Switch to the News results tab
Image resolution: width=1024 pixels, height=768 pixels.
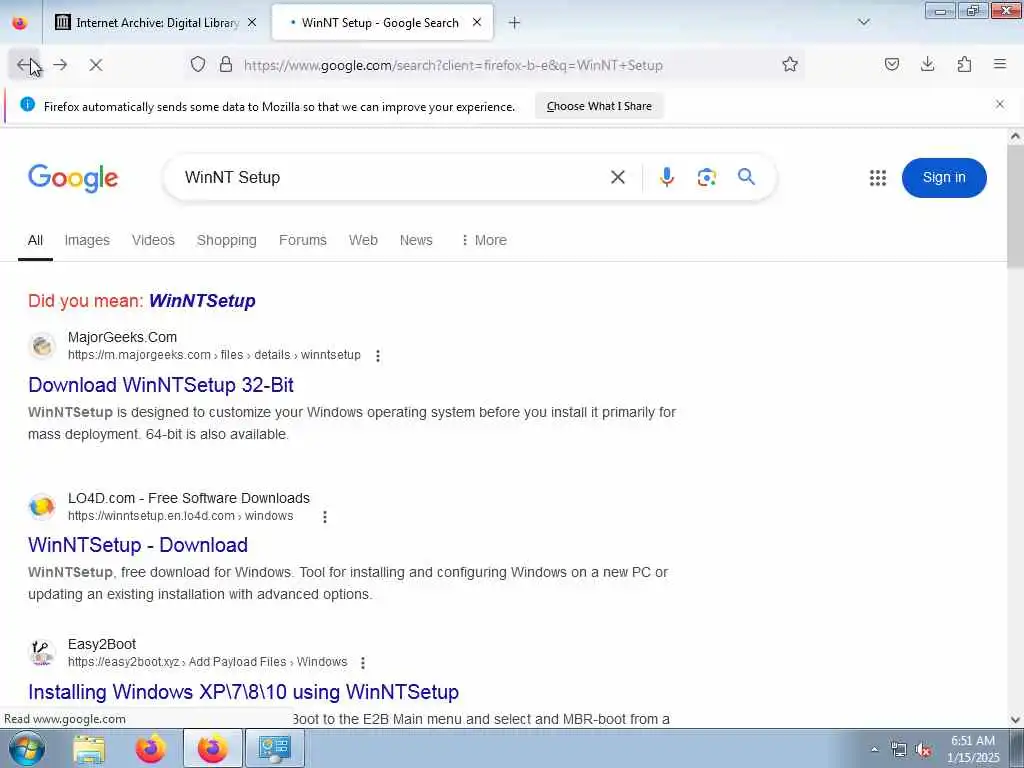pyautogui.click(x=416, y=240)
